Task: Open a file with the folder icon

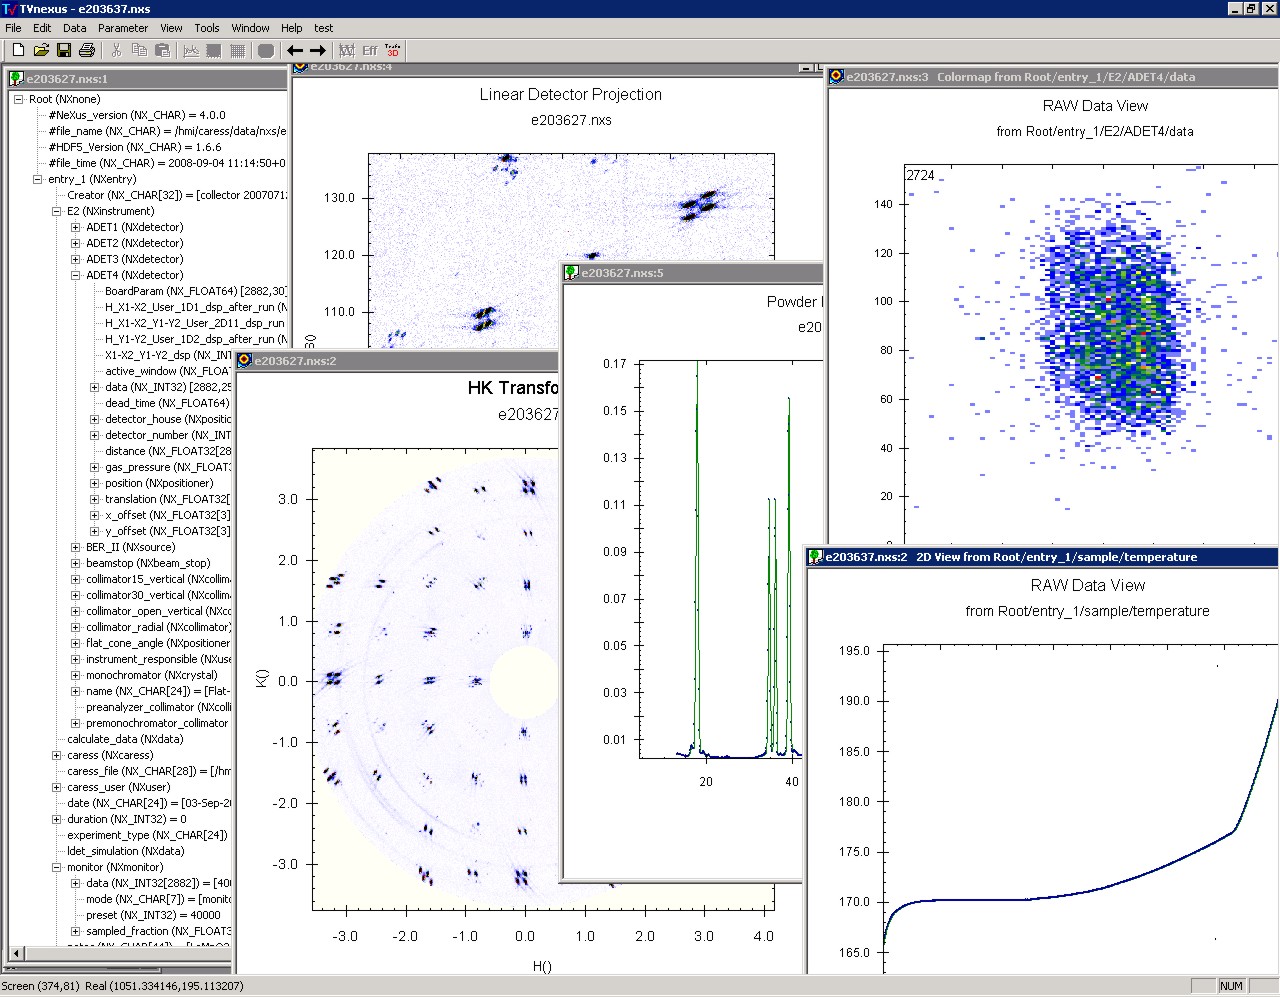Action: [x=41, y=50]
